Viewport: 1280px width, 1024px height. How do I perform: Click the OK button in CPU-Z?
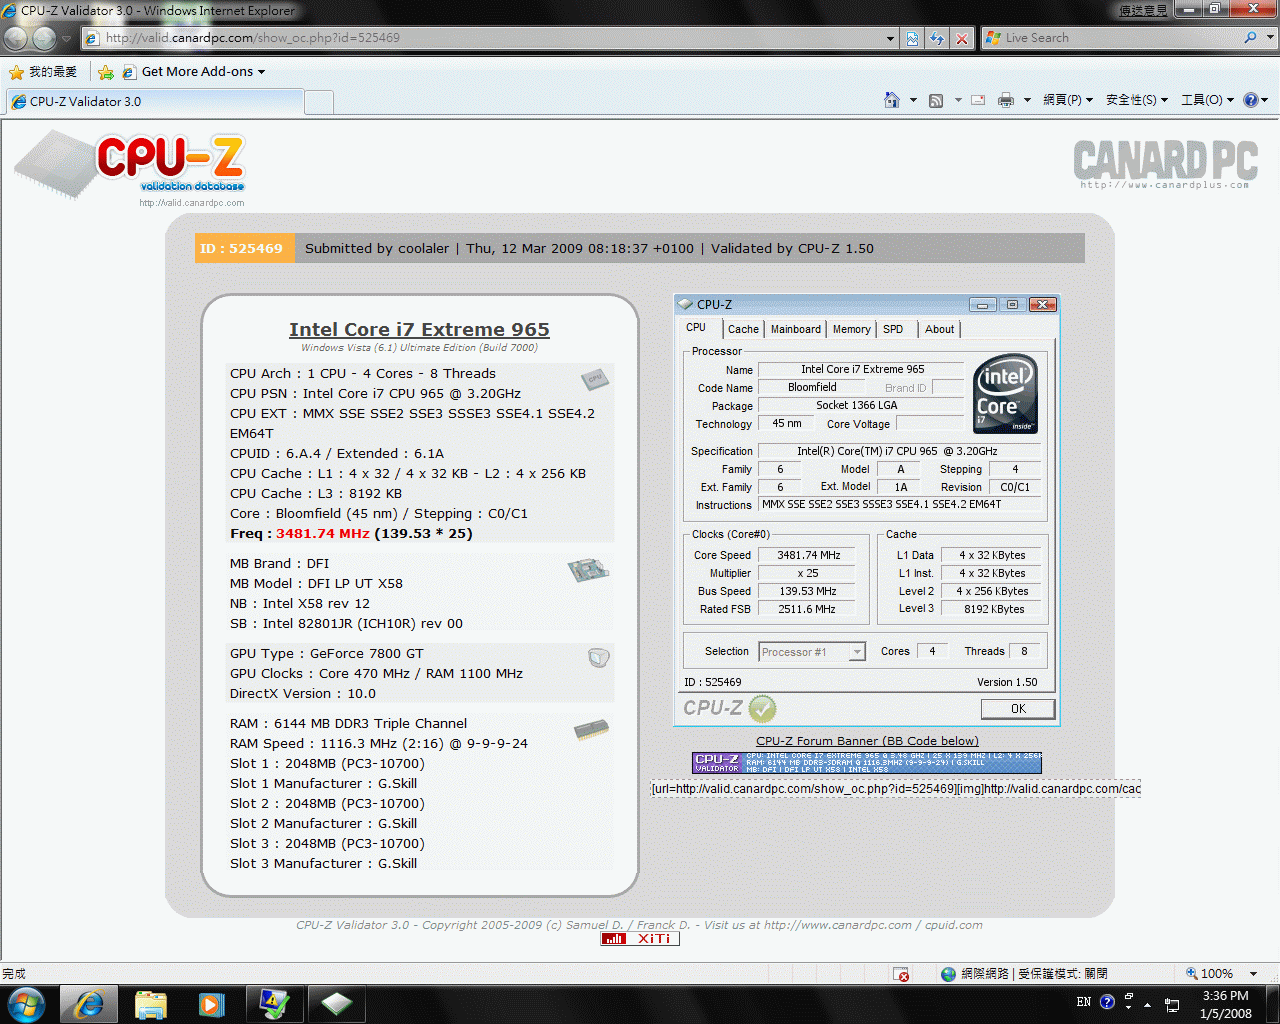pyautogui.click(x=1018, y=709)
